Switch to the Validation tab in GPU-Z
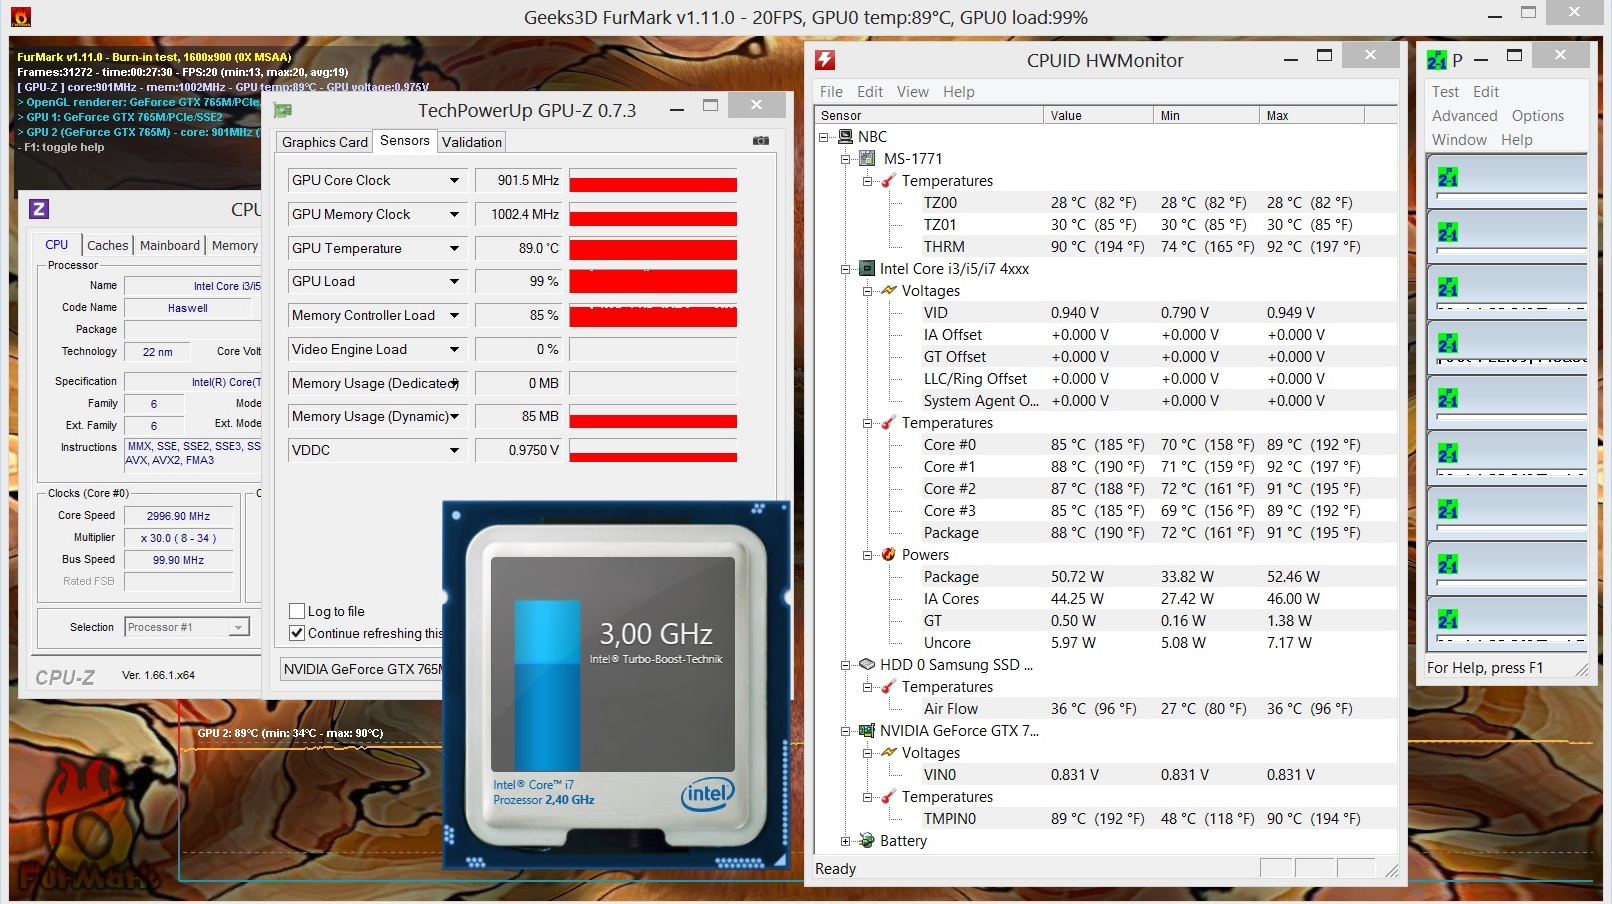 [472, 142]
